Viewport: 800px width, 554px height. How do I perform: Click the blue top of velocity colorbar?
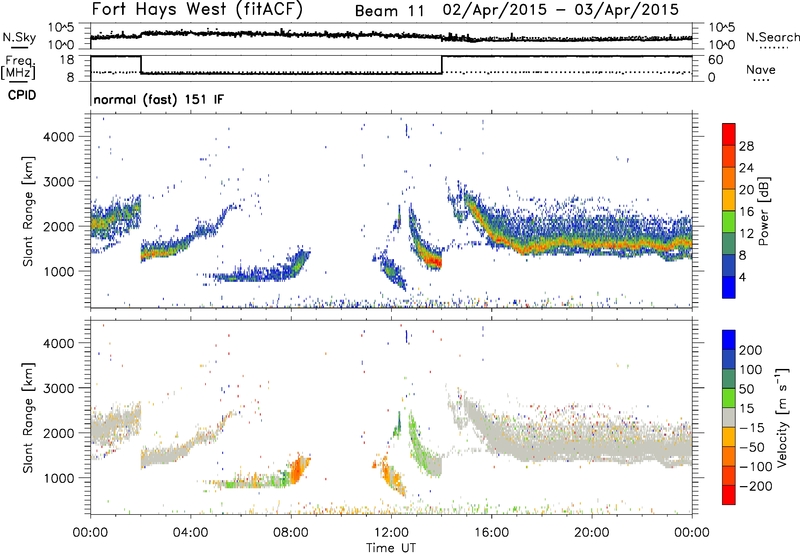729,340
